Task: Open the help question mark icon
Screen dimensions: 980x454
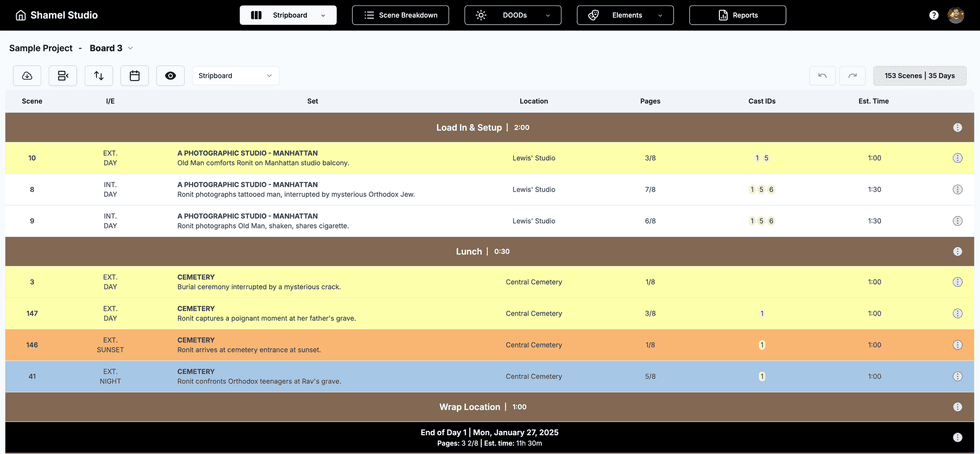Action: 934,15
